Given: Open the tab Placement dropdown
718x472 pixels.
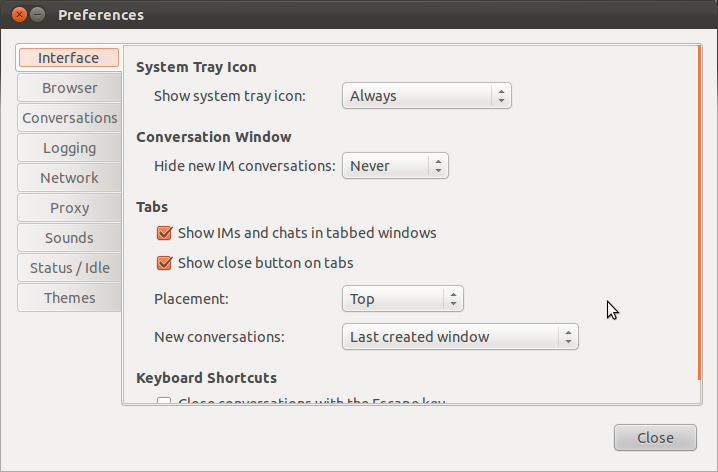Looking at the screenshot, I should point(403,299).
